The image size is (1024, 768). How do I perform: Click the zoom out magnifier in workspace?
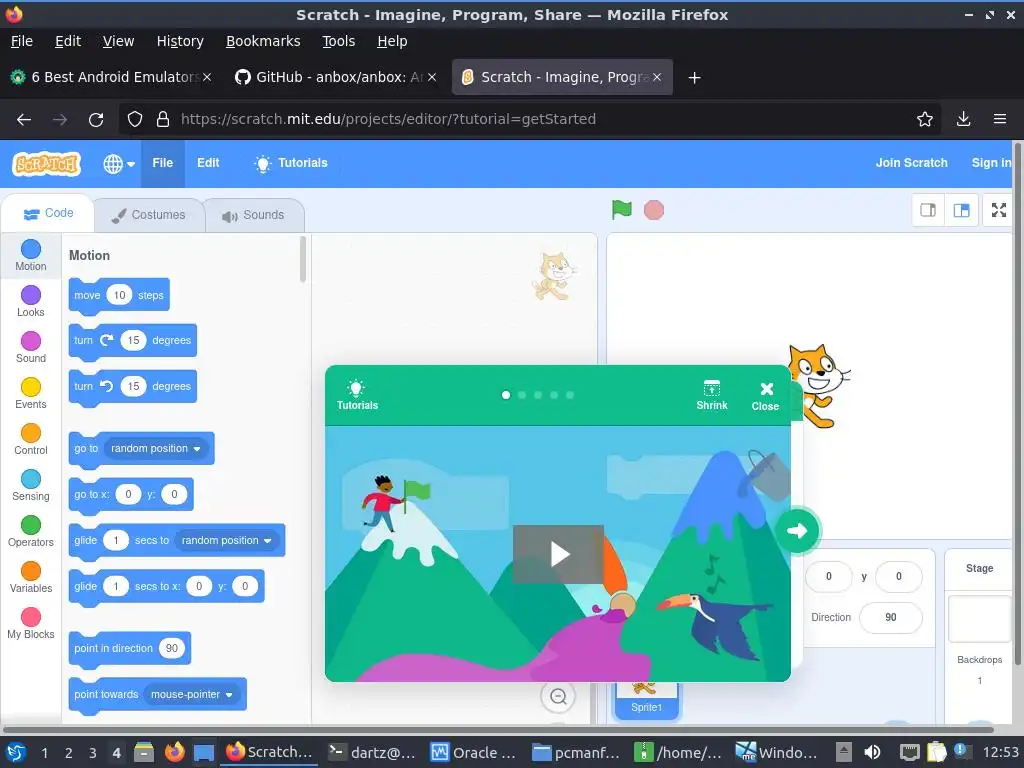point(558,696)
